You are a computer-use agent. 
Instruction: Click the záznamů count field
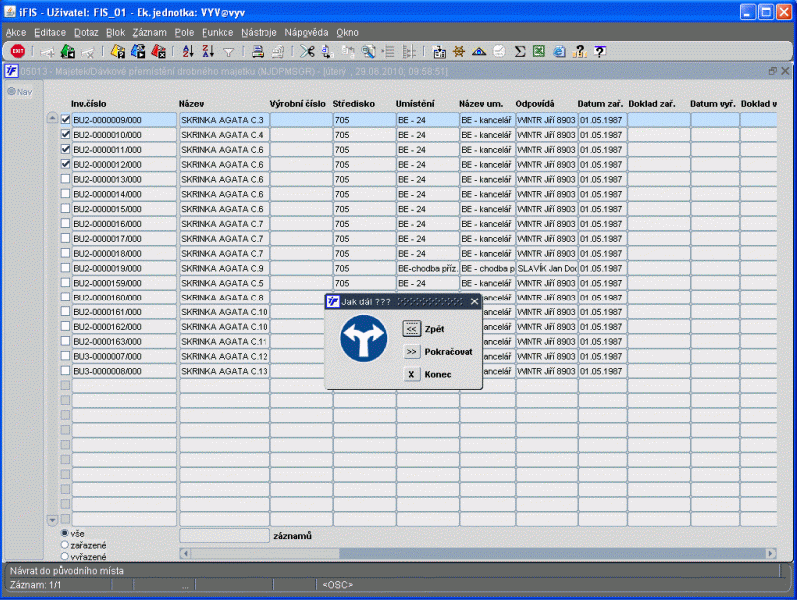pyautogui.click(x=224, y=535)
